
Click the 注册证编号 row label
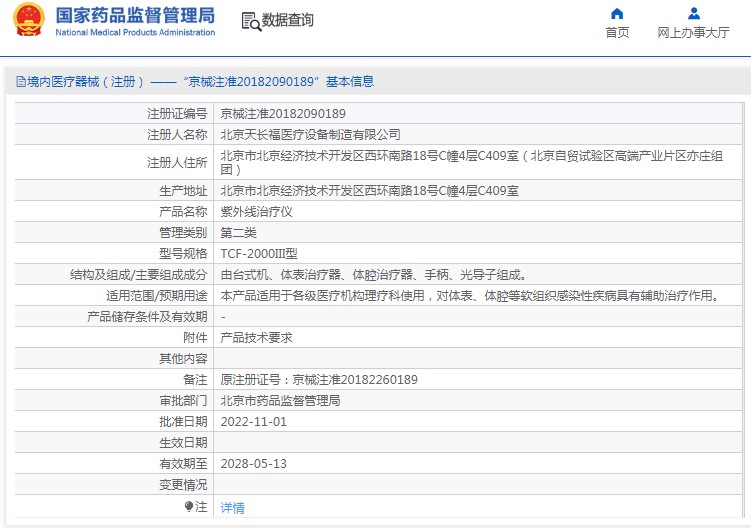coord(177,114)
